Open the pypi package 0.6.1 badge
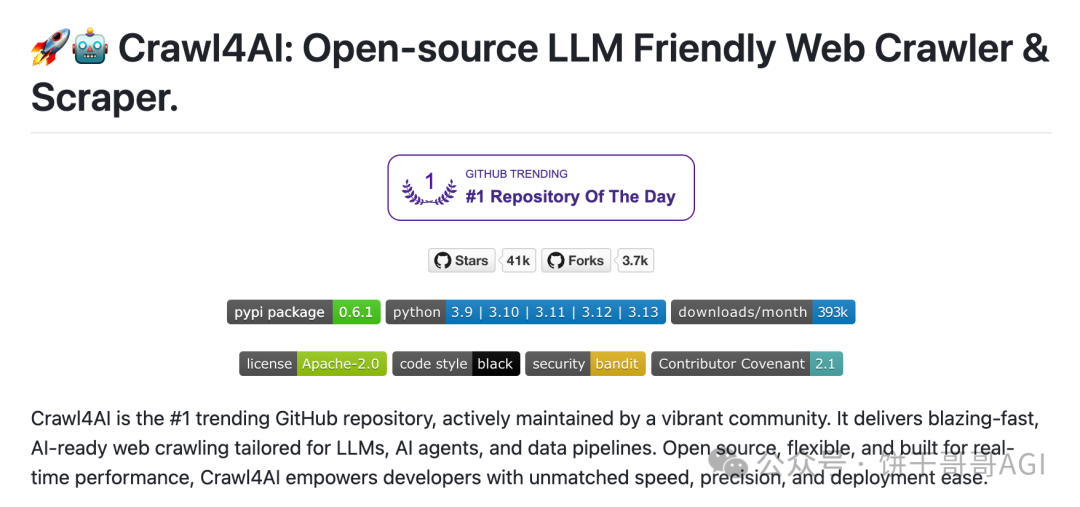 tap(304, 312)
